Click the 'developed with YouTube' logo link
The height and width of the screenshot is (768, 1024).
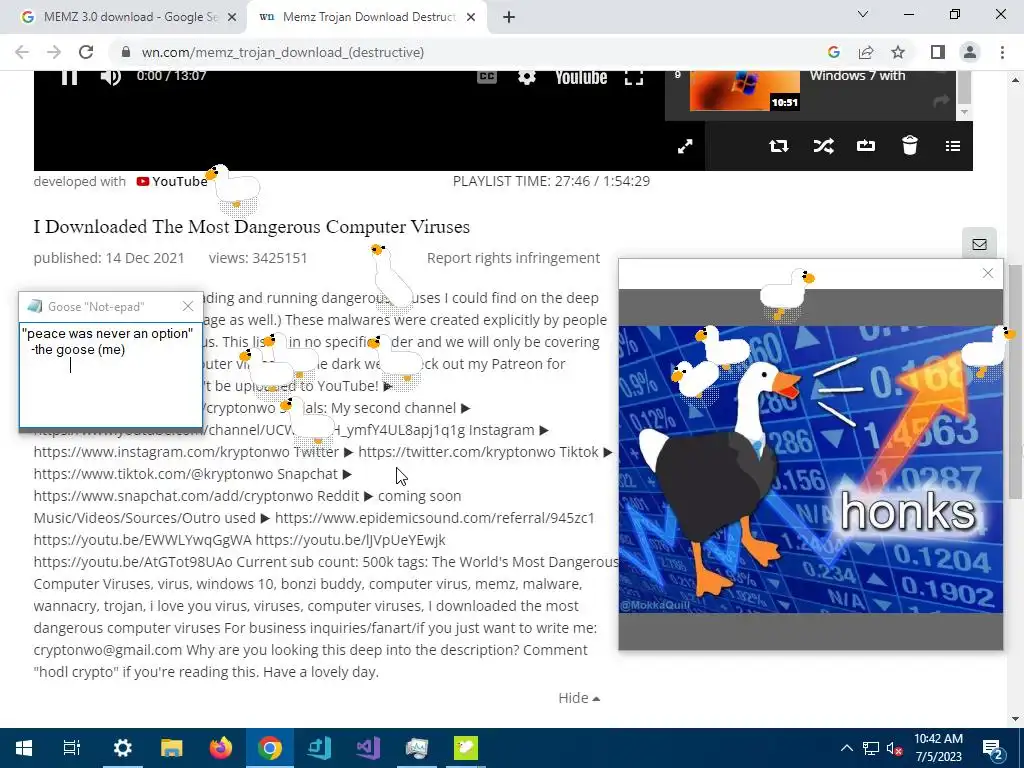172,182
